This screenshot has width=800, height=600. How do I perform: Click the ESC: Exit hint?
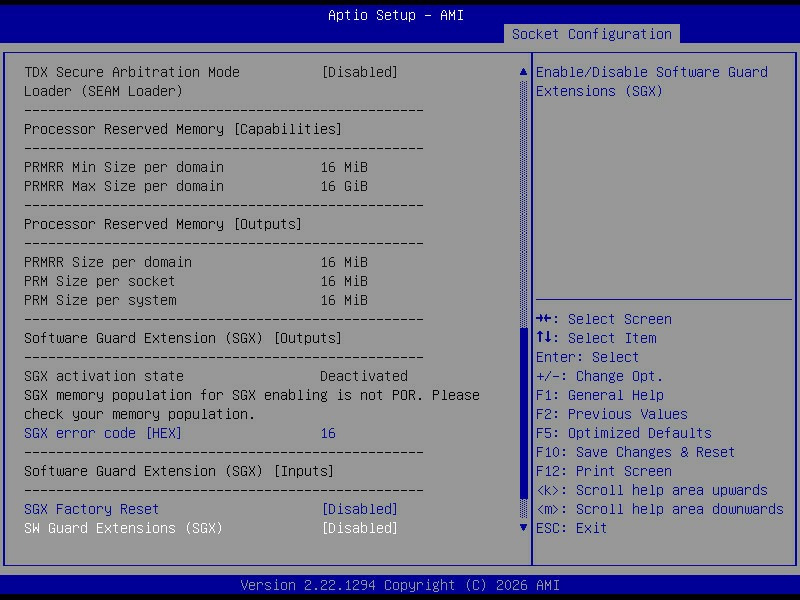571,528
